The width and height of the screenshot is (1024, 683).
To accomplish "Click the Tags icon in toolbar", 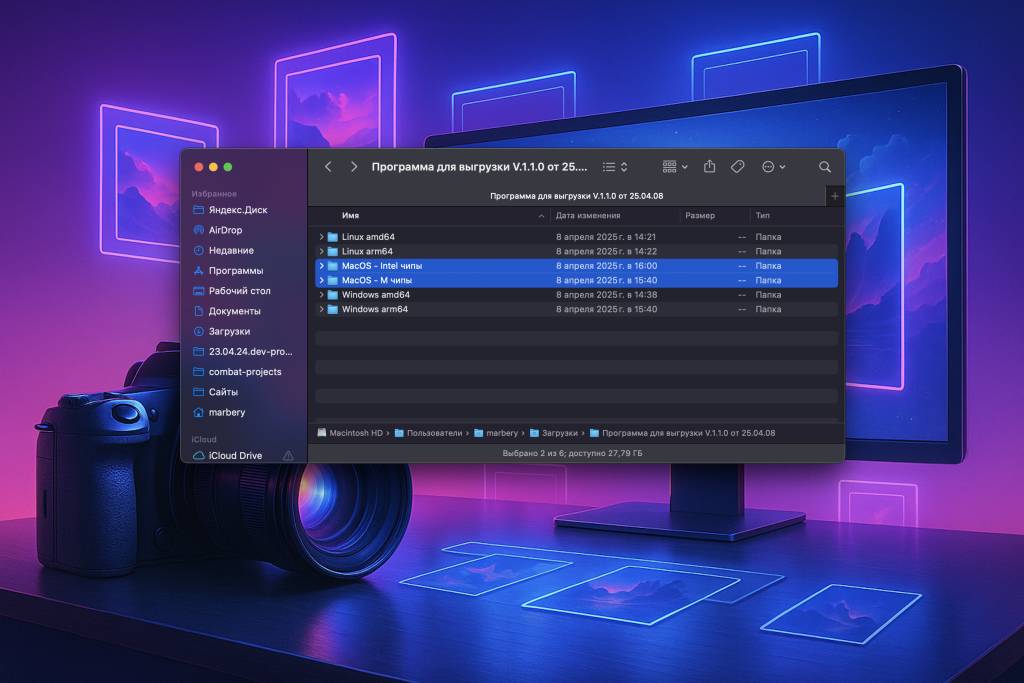I will tap(738, 167).
